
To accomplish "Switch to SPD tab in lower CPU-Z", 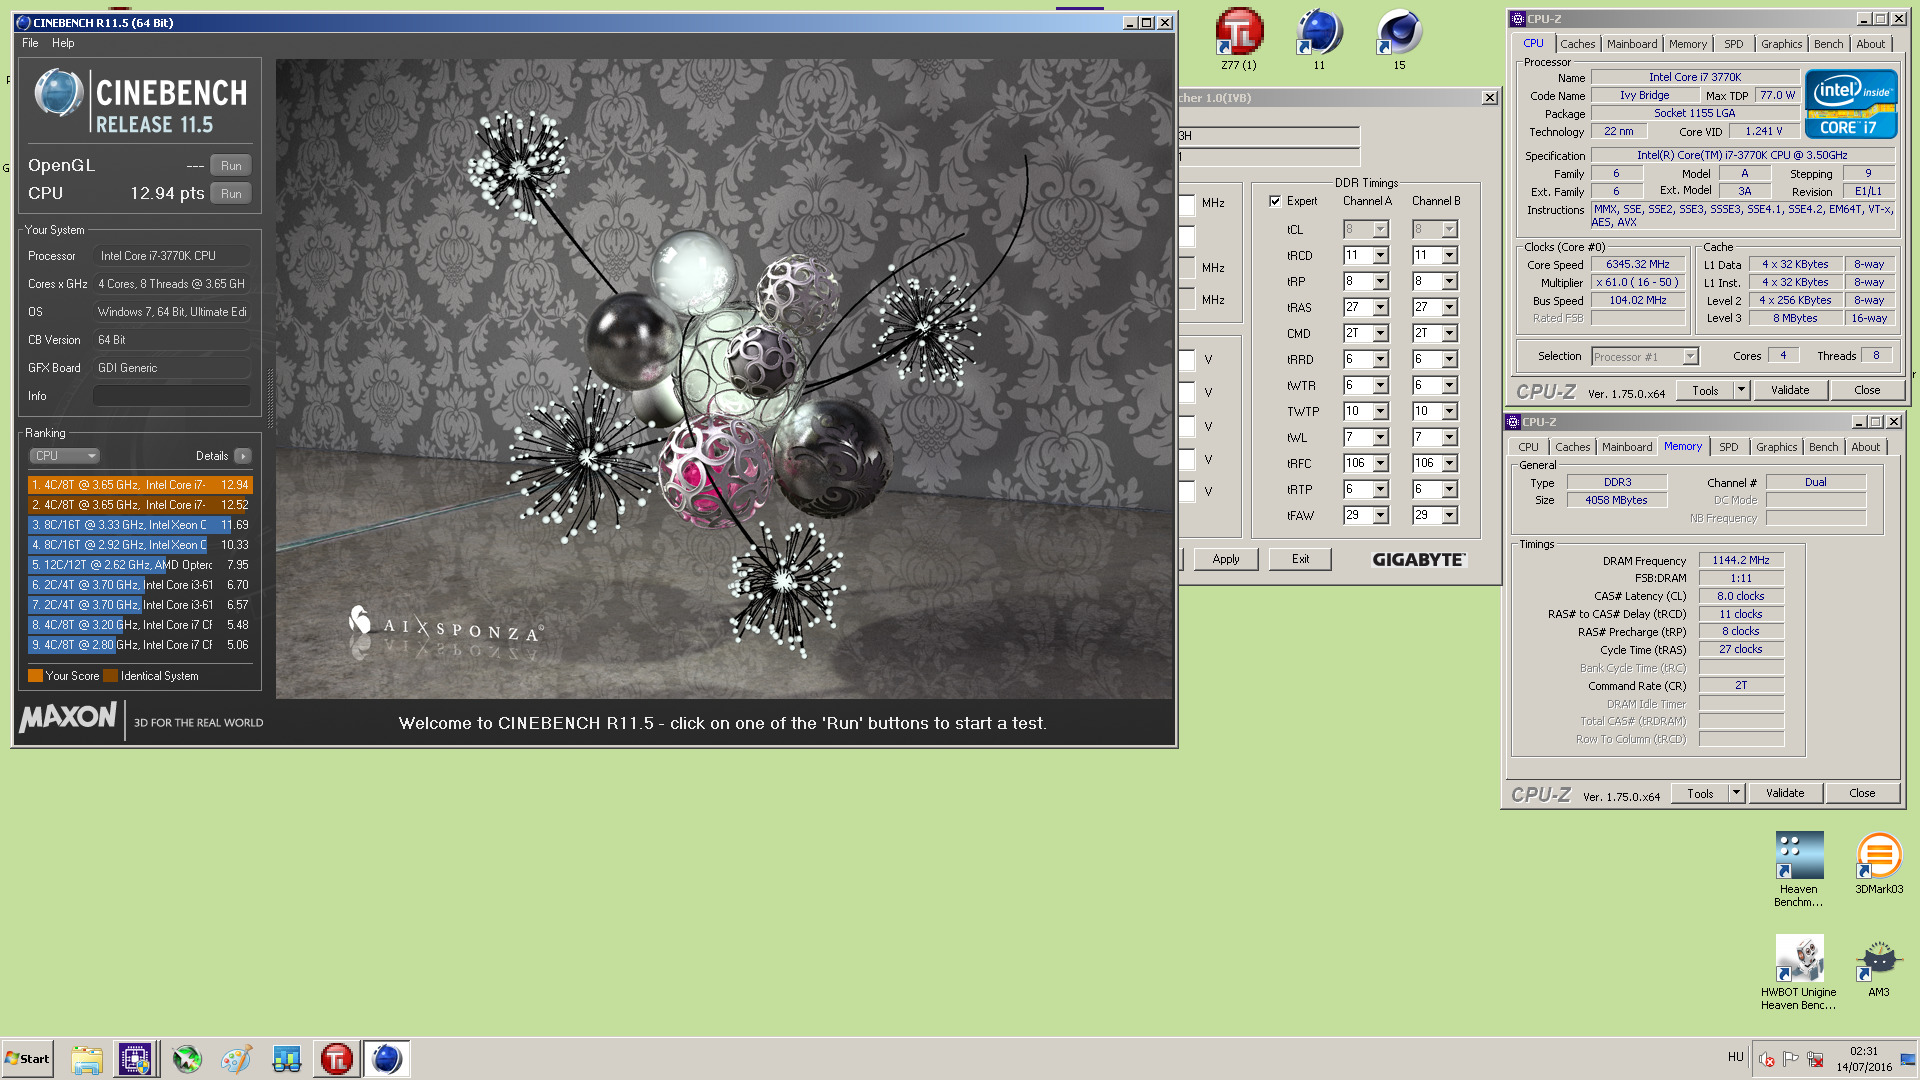I will point(1728,447).
